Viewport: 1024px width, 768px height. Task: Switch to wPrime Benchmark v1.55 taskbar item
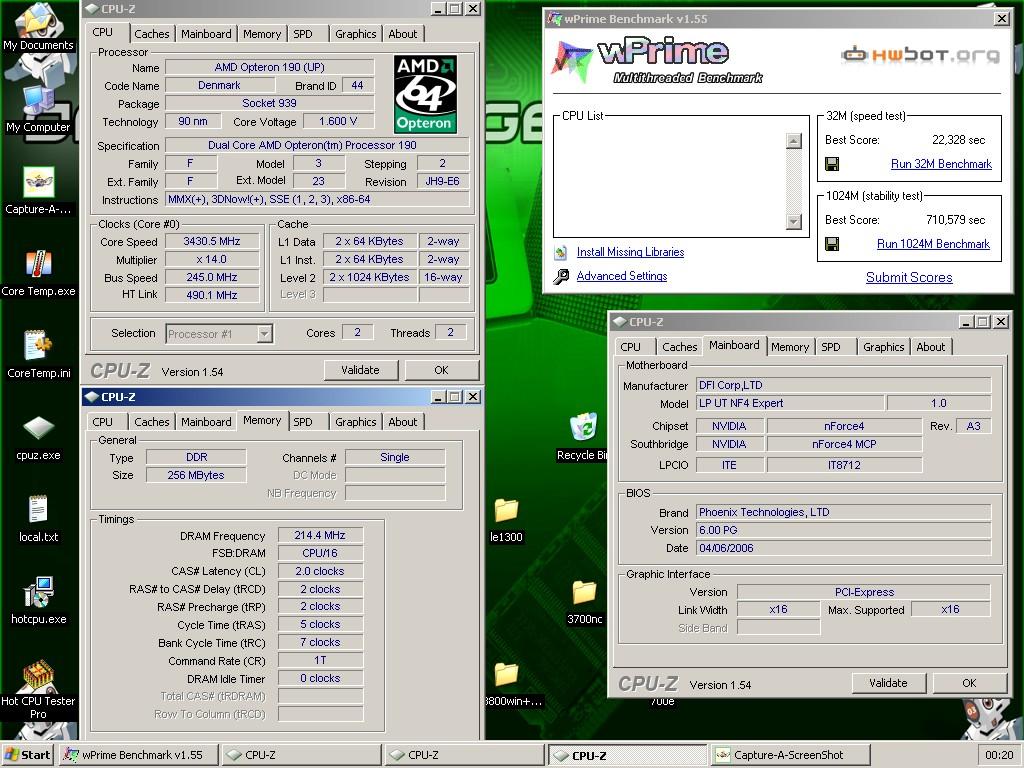[137, 755]
